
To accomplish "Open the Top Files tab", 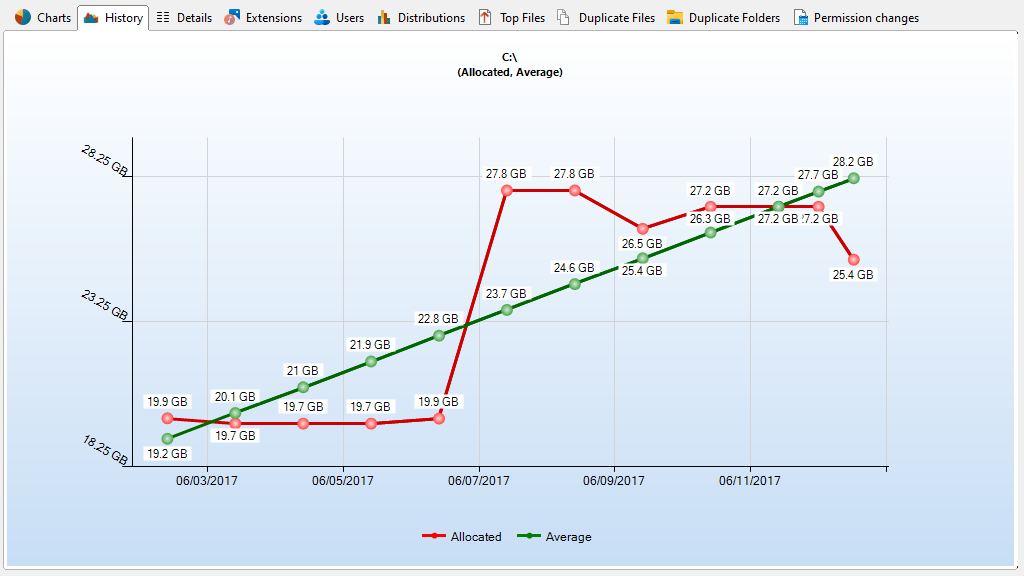I will click(x=522, y=18).
